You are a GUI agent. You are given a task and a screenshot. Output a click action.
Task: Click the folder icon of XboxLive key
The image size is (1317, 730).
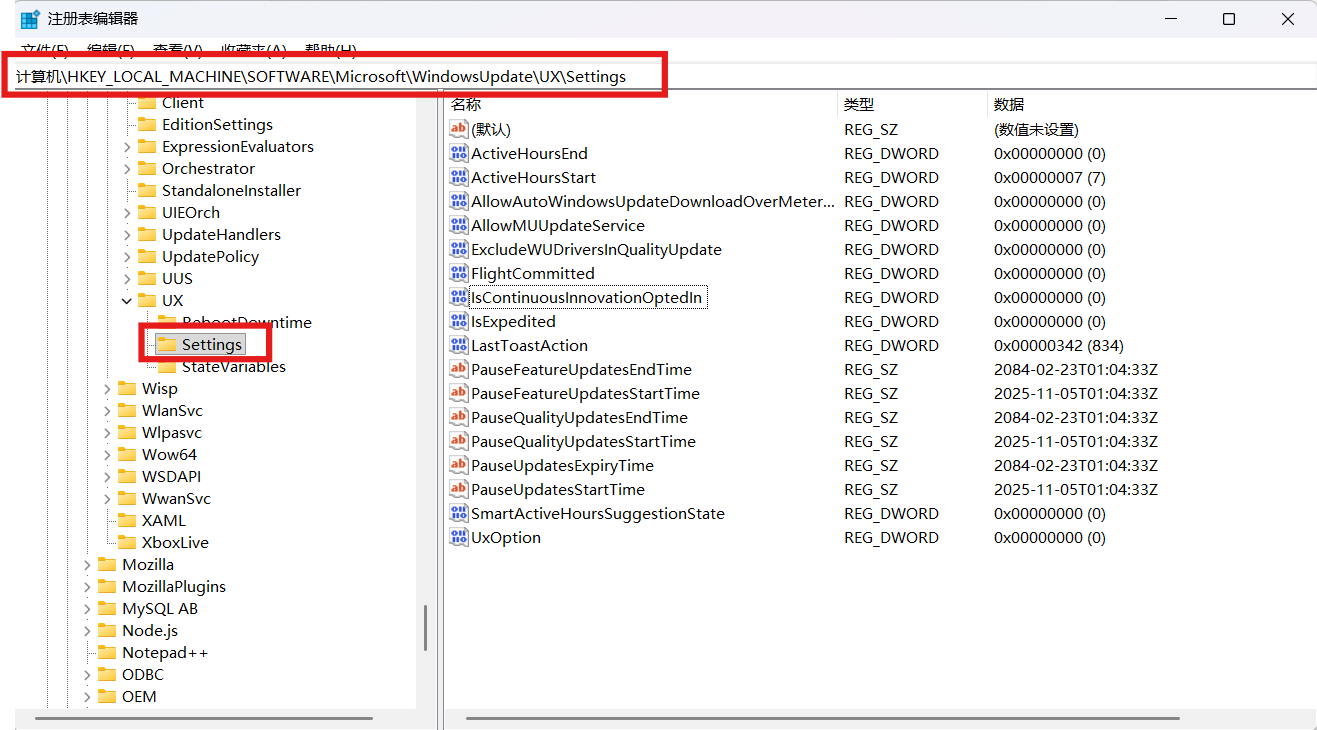tap(127, 542)
